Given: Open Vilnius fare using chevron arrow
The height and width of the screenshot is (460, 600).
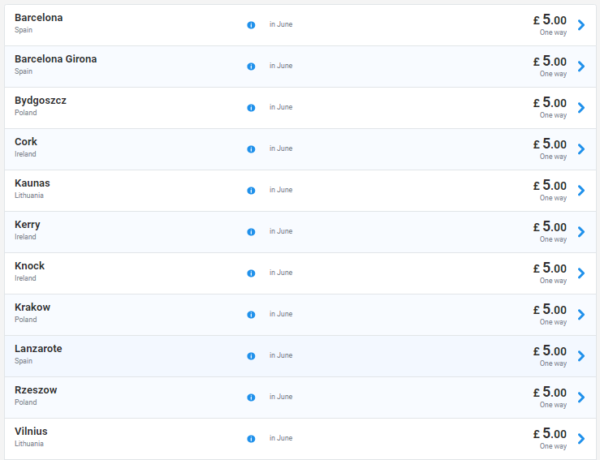Looking at the screenshot, I should click(581, 438).
